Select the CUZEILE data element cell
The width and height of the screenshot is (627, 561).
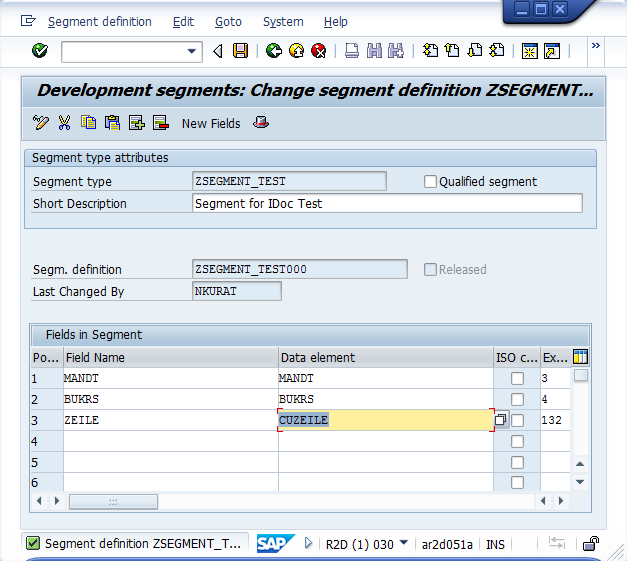(x=386, y=420)
